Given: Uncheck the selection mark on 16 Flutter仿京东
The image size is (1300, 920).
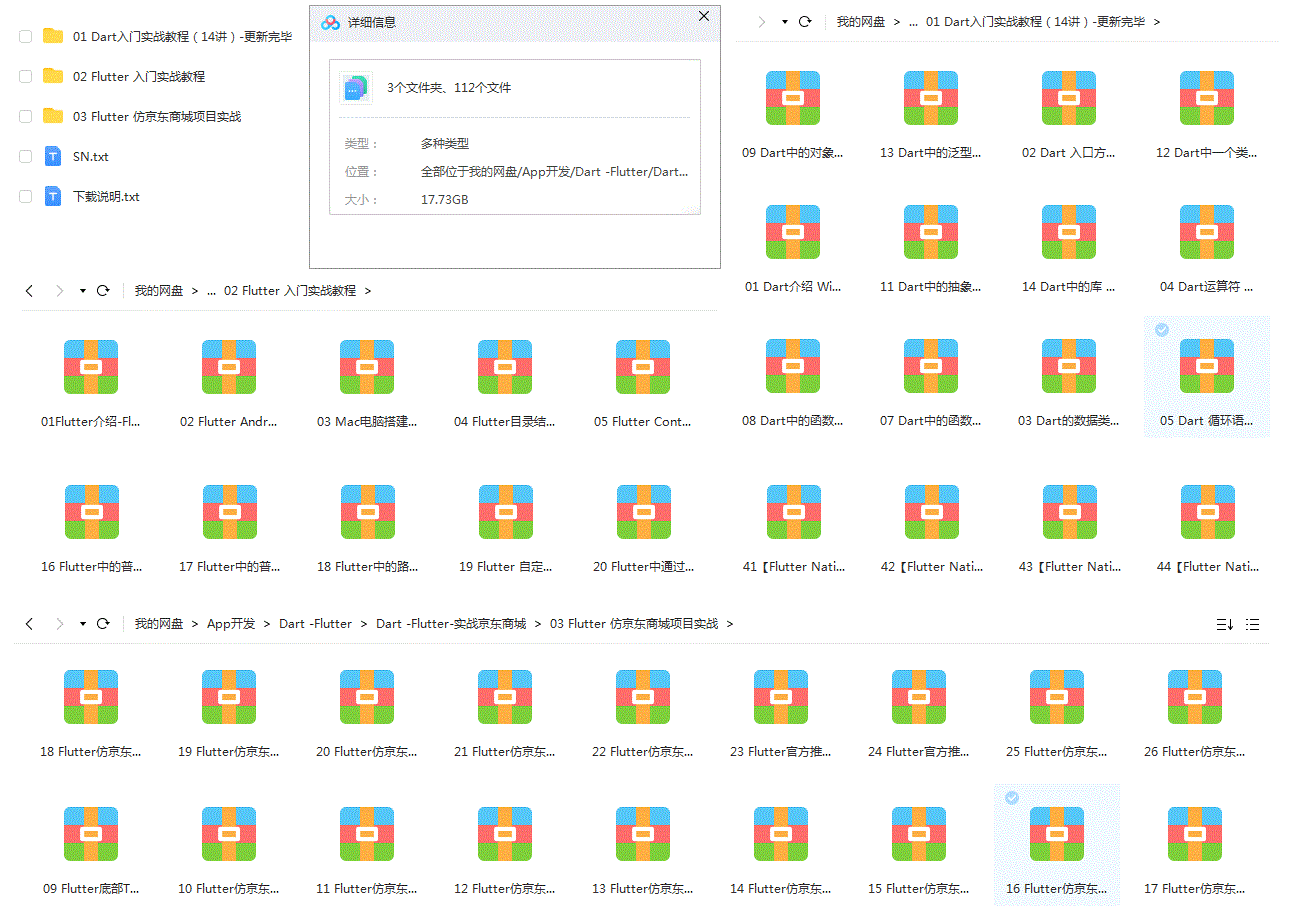Looking at the screenshot, I should coord(1011,797).
